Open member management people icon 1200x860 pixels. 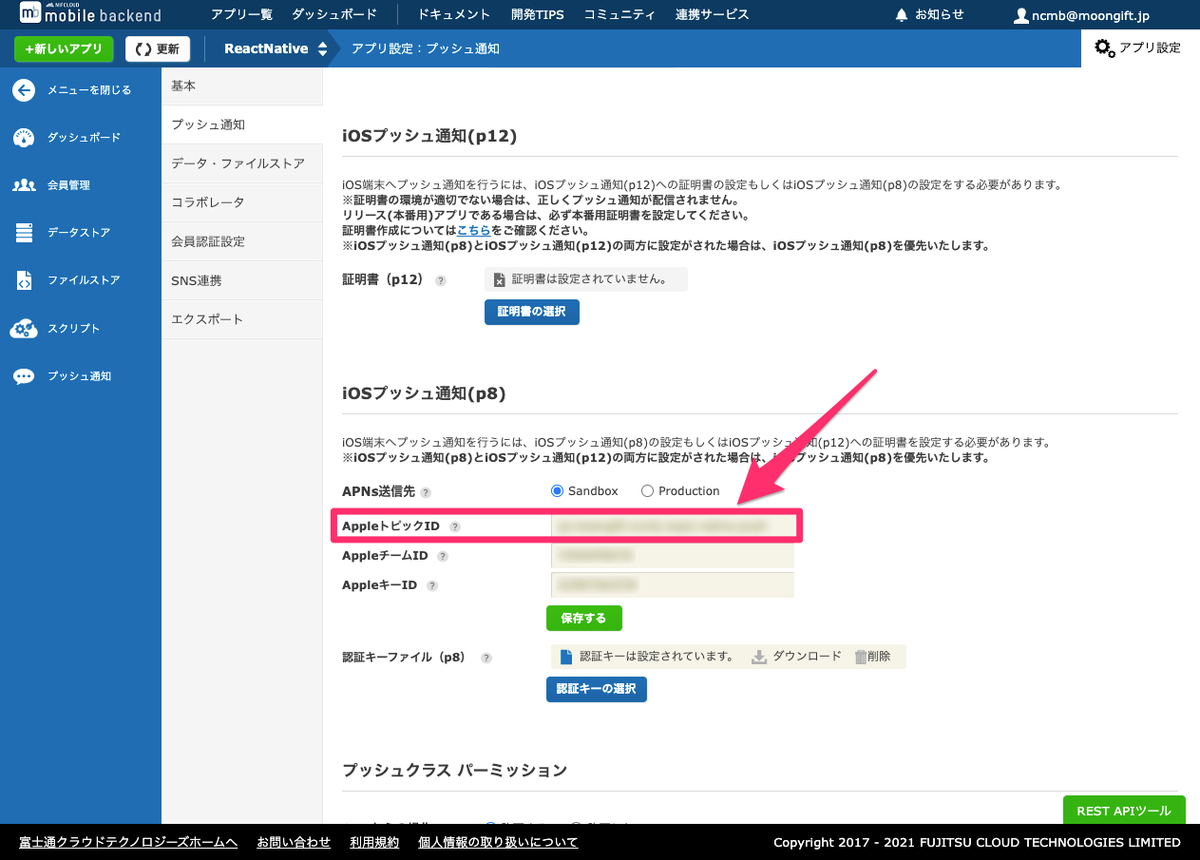click(x=24, y=185)
